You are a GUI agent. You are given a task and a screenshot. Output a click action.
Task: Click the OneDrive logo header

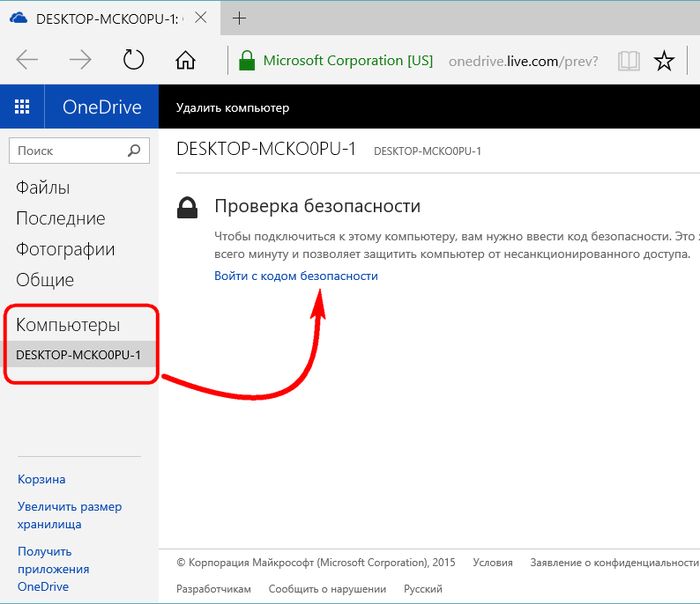click(102, 107)
